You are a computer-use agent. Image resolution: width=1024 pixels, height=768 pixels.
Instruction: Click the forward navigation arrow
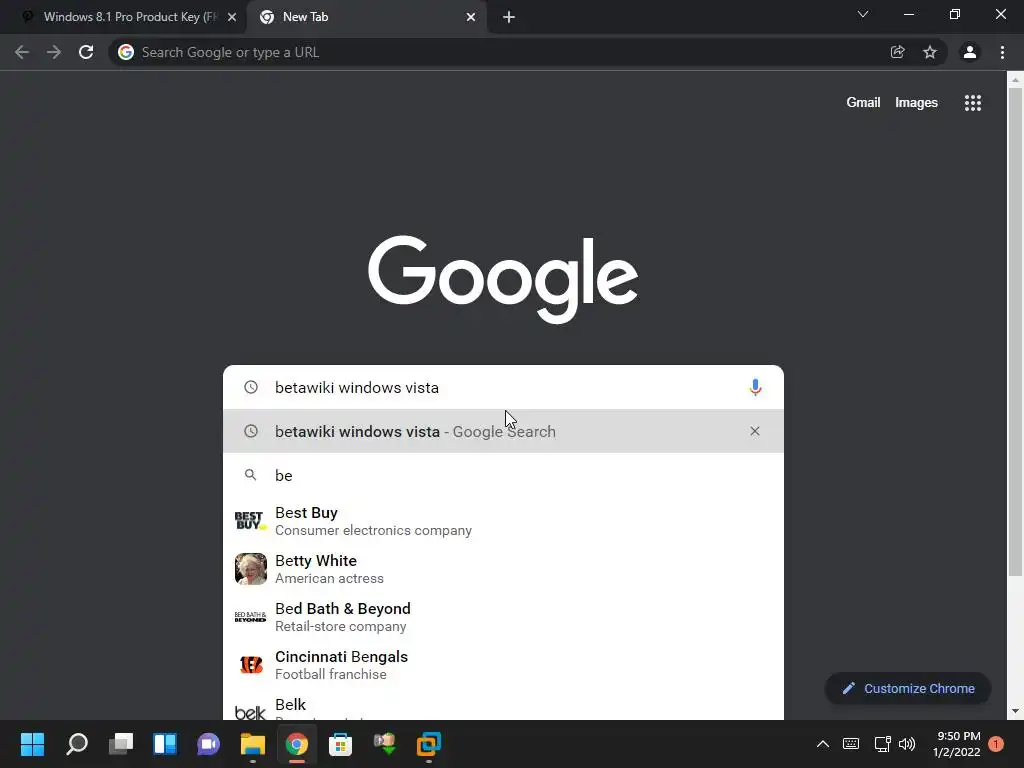[x=54, y=52]
